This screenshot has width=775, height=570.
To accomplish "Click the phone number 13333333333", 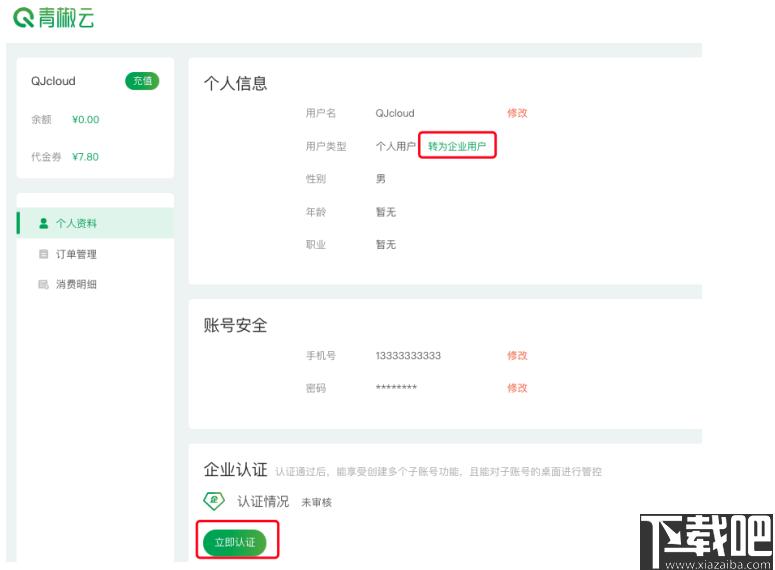I will point(408,355).
